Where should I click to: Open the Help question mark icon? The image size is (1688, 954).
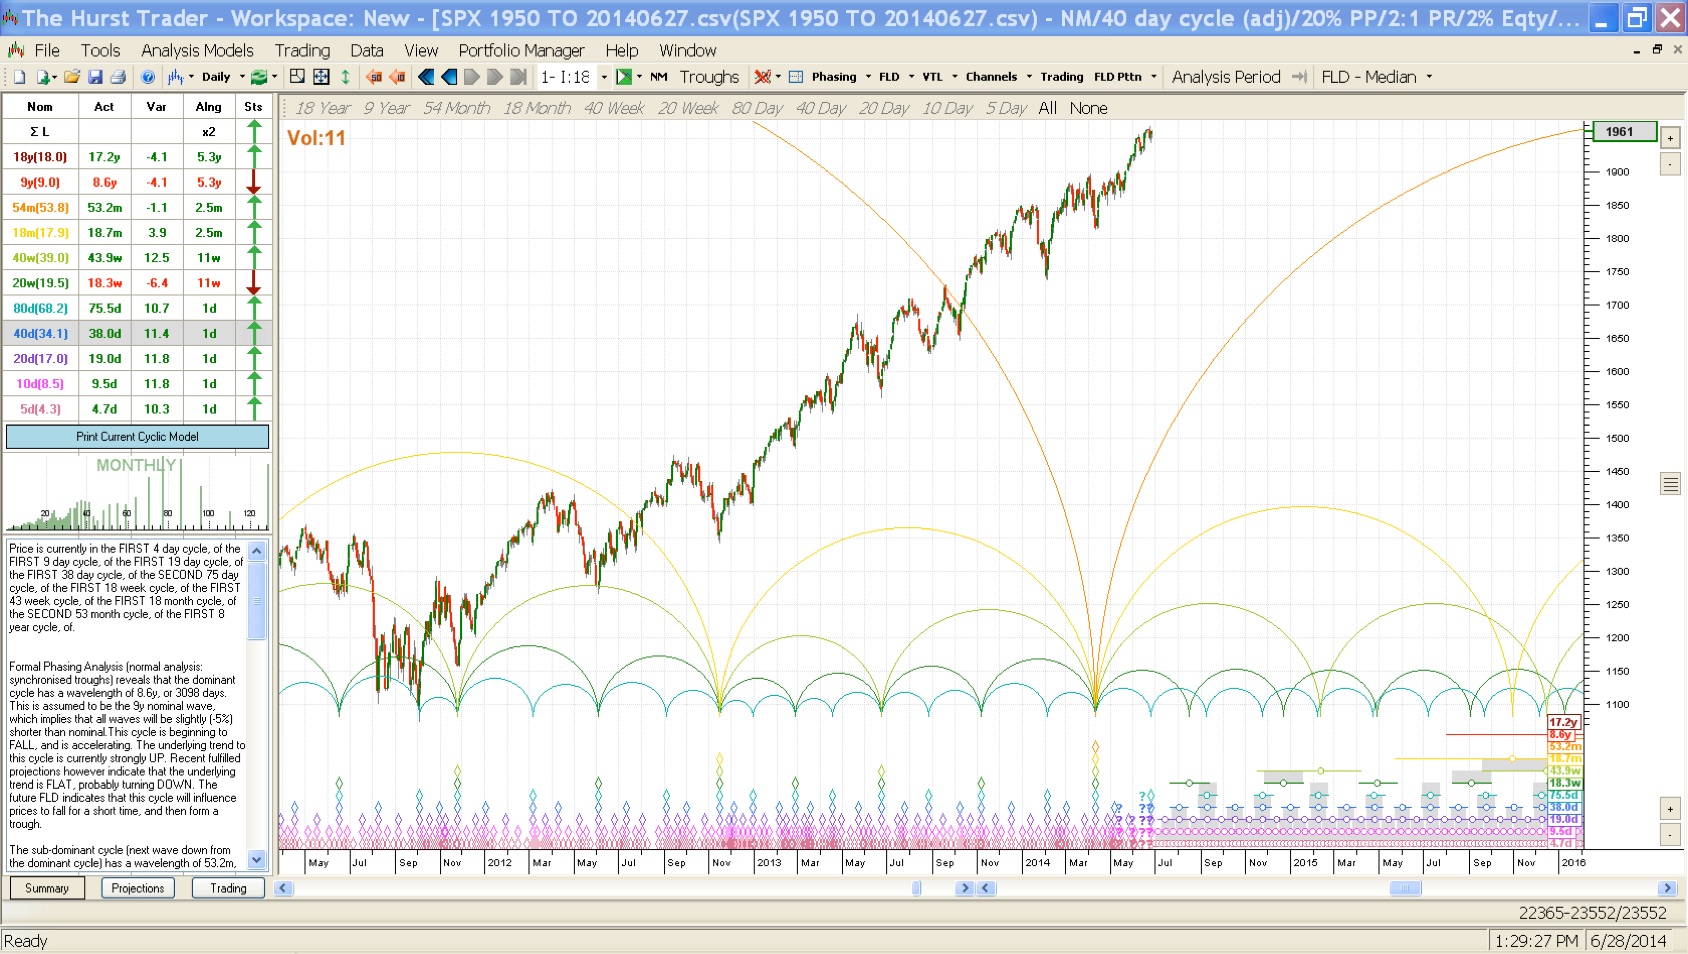(x=148, y=77)
